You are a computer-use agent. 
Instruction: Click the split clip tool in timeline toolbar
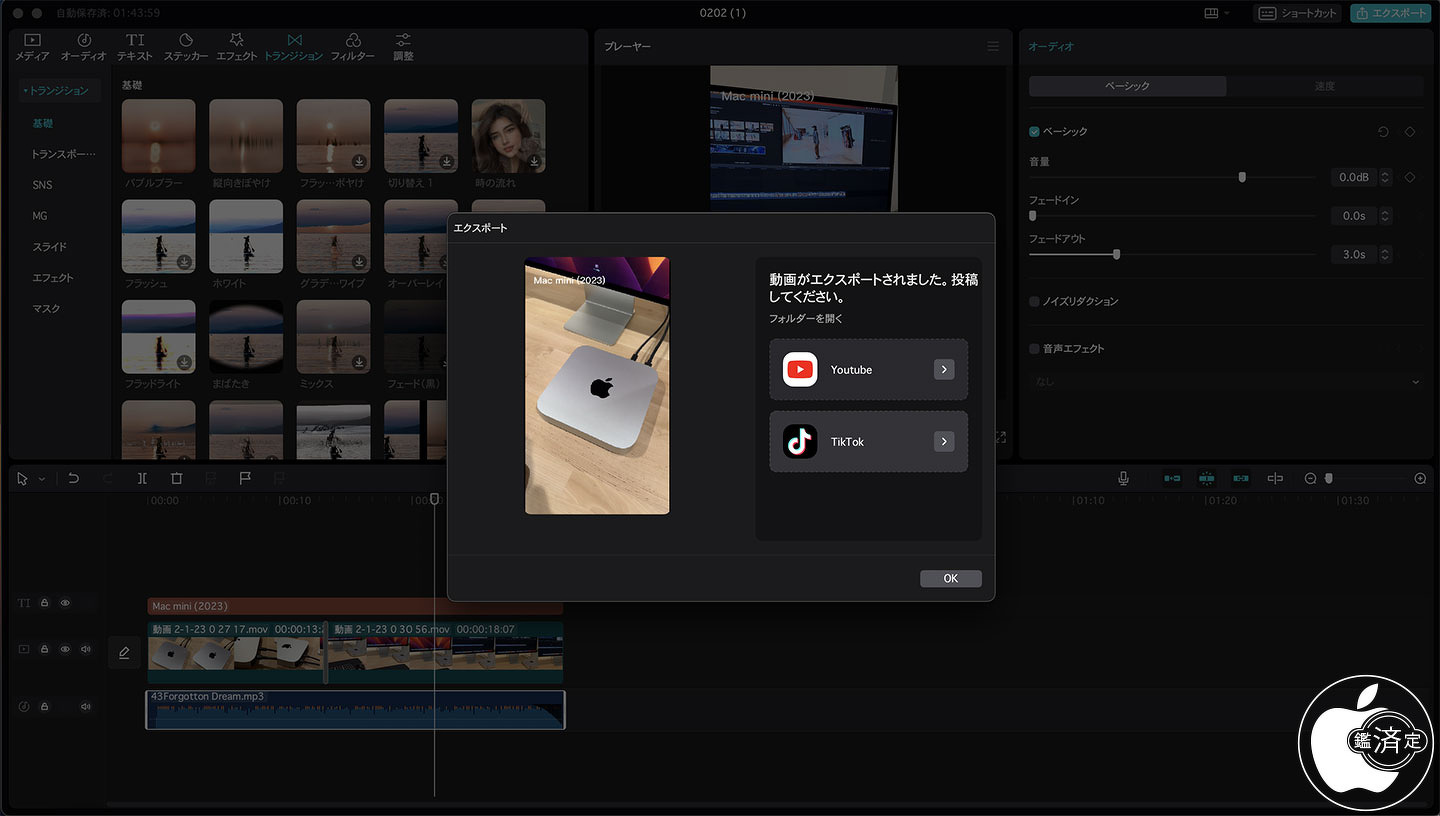coord(143,479)
